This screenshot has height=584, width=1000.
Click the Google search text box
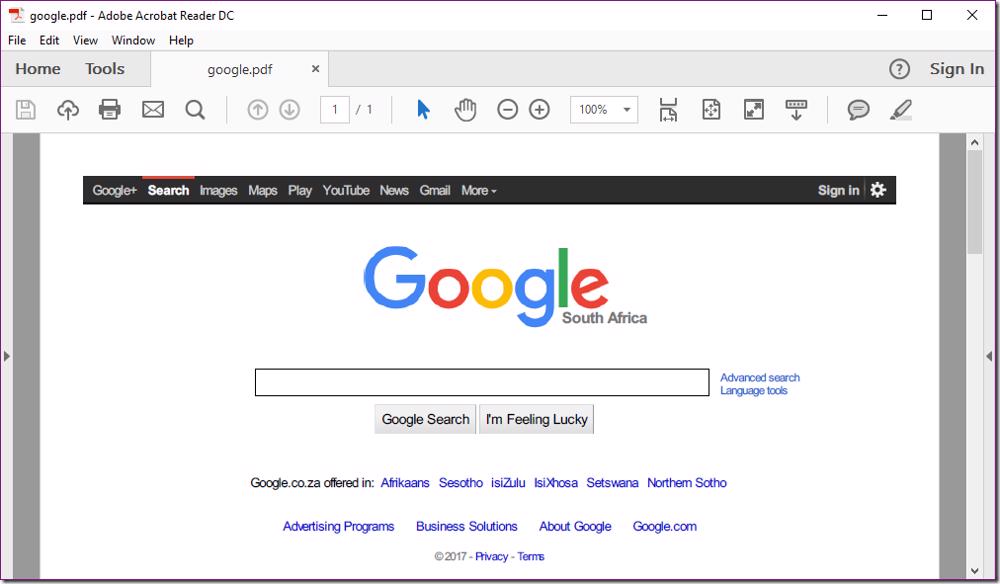tap(482, 382)
